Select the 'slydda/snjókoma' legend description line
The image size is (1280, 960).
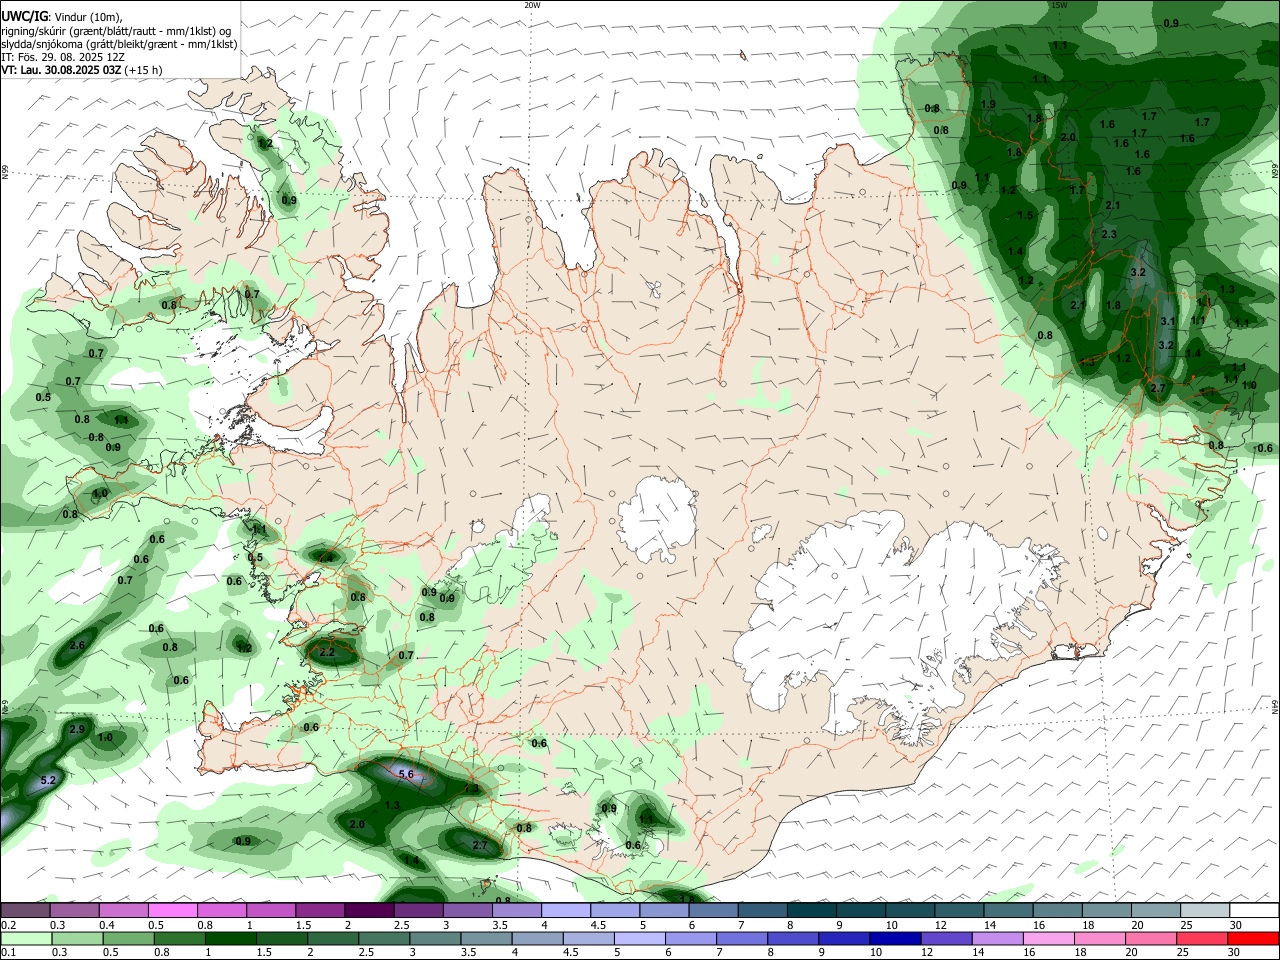tap(119, 44)
